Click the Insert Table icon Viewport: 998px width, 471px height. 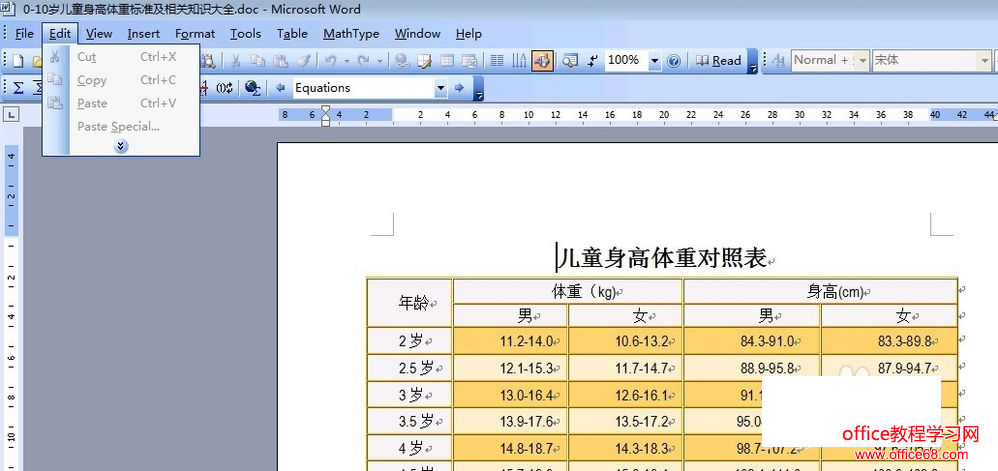(x=447, y=61)
